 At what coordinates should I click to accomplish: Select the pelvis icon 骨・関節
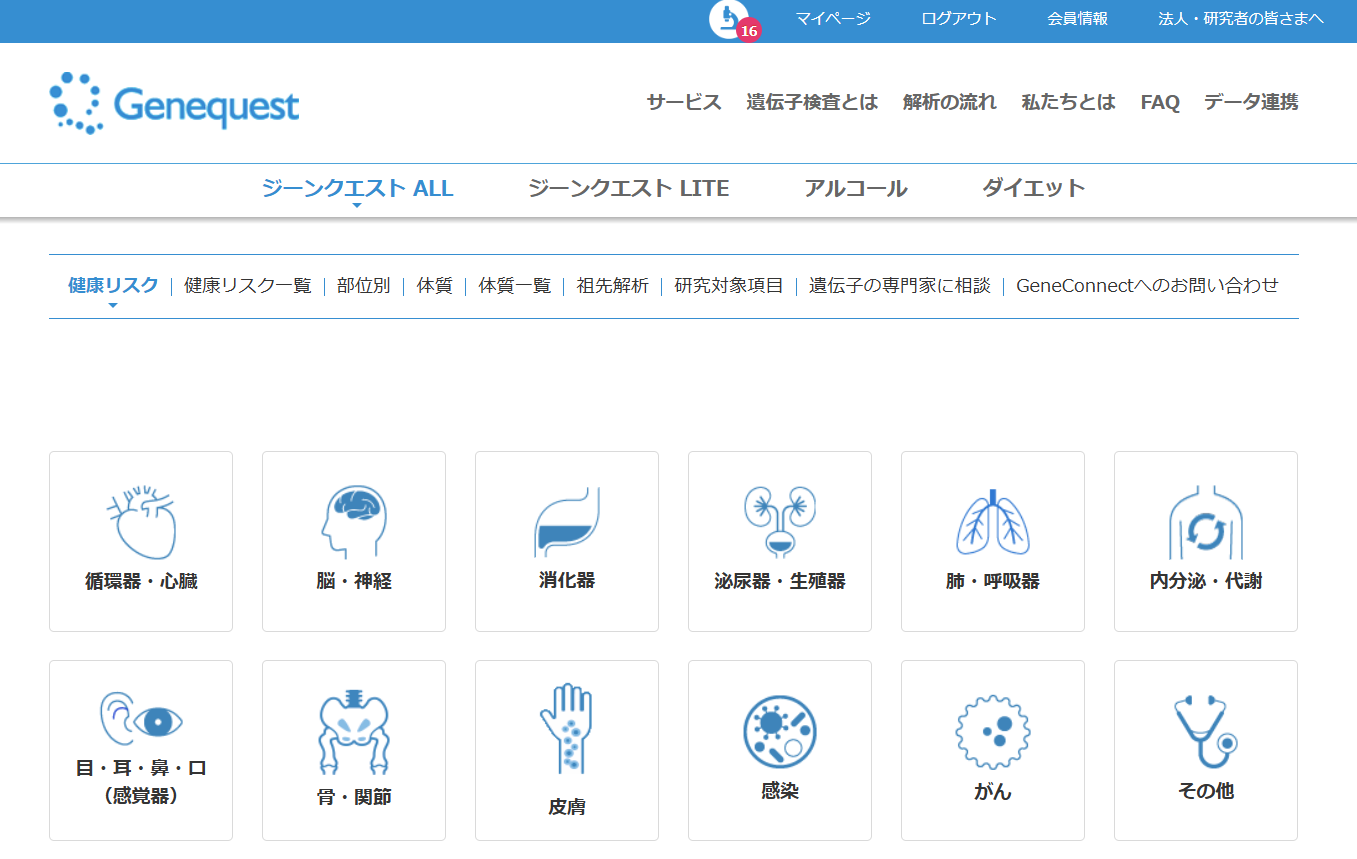coord(354,731)
